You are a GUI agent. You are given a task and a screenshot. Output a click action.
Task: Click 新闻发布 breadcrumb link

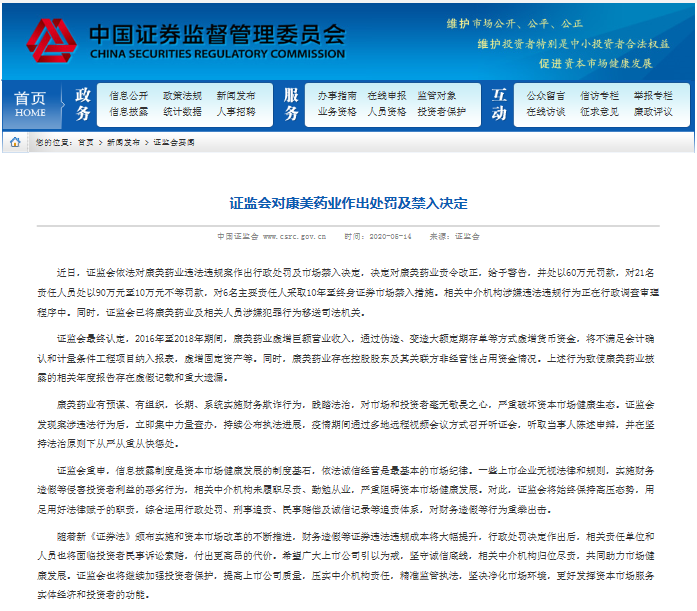click(123, 142)
